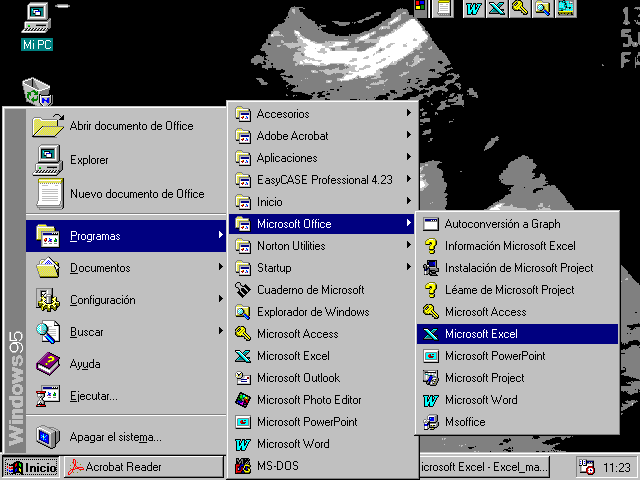This screenshot has height=480, width=640.
Task: Launch Microsoft Photo Editor
Action: (x=323, y=400)
